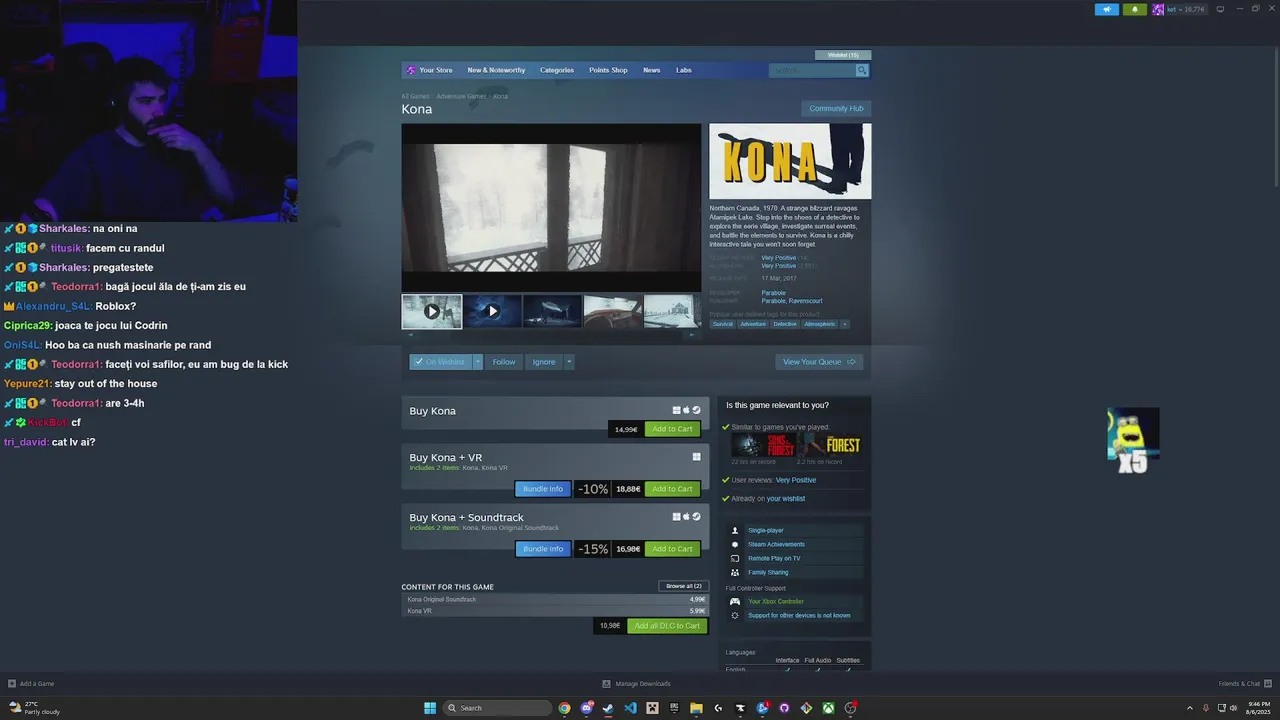
Task: Open Visual Studio Code from taskbar
Action: (x=630, y=708)
